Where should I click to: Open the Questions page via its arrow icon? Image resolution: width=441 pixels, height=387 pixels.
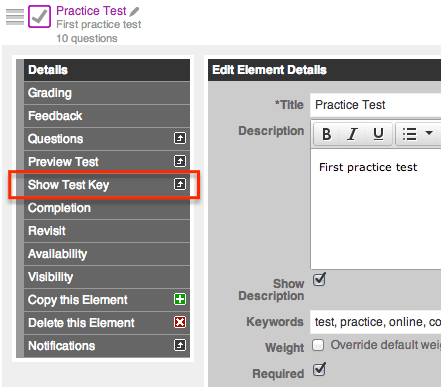point(180,138)
